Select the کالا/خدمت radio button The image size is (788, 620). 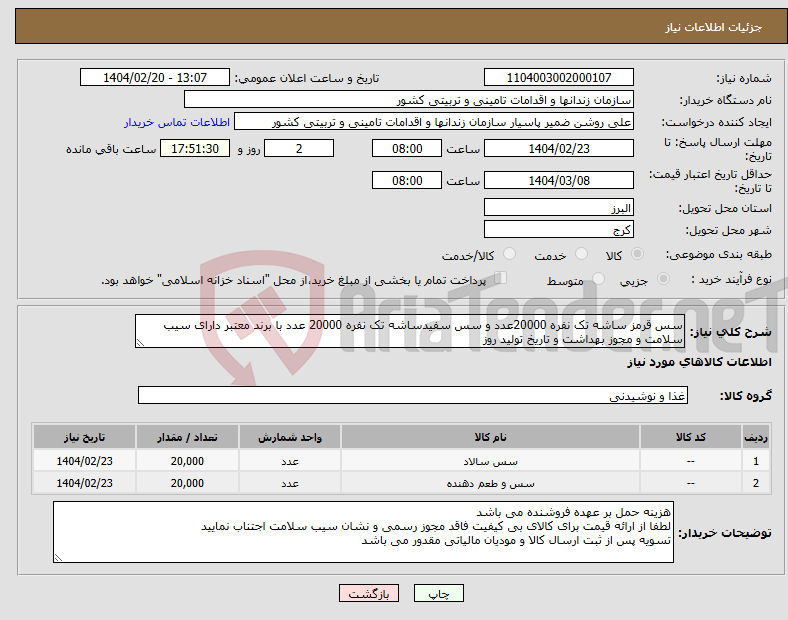(509, 254)
